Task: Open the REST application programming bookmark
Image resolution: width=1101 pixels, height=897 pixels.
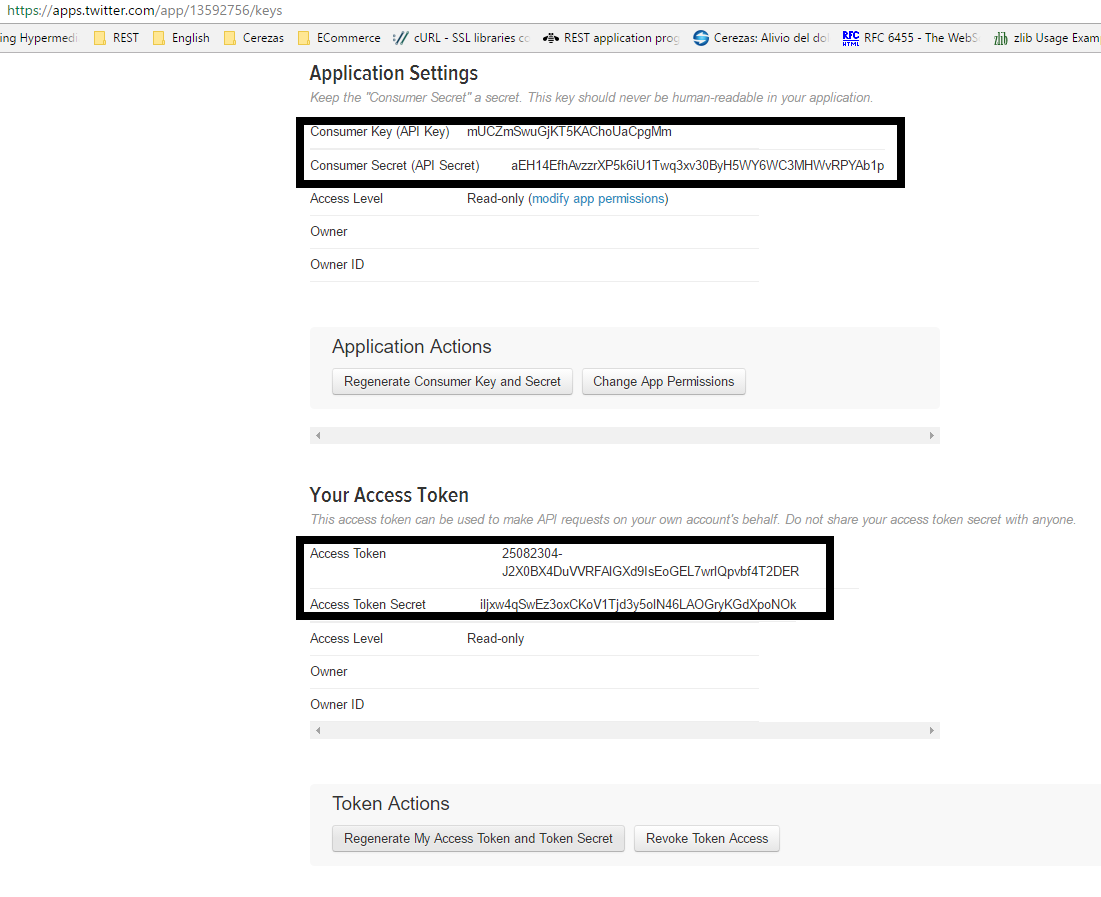Action: point(611,38)
